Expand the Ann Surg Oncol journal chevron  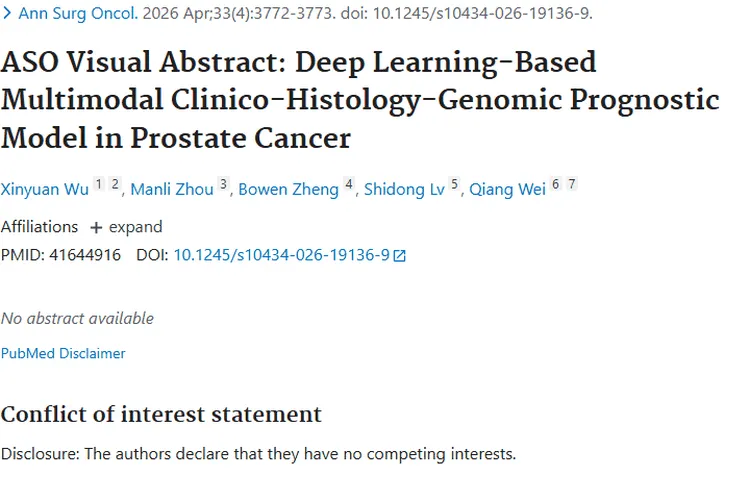(7, 14)
